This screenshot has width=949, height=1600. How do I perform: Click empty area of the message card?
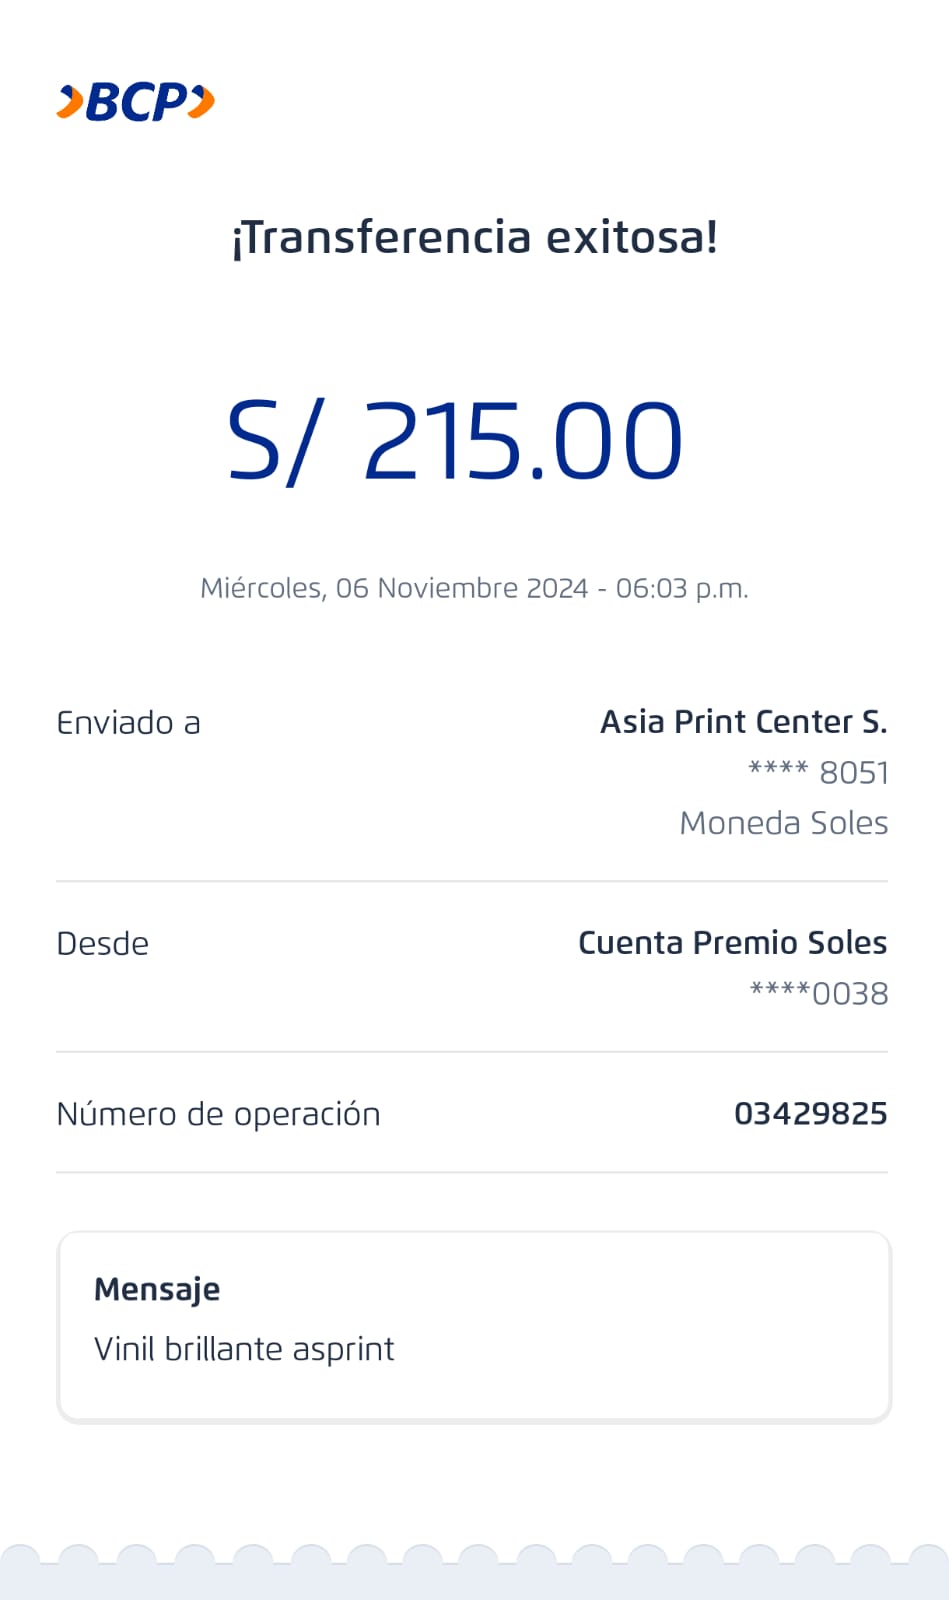tap(650, 1320)
